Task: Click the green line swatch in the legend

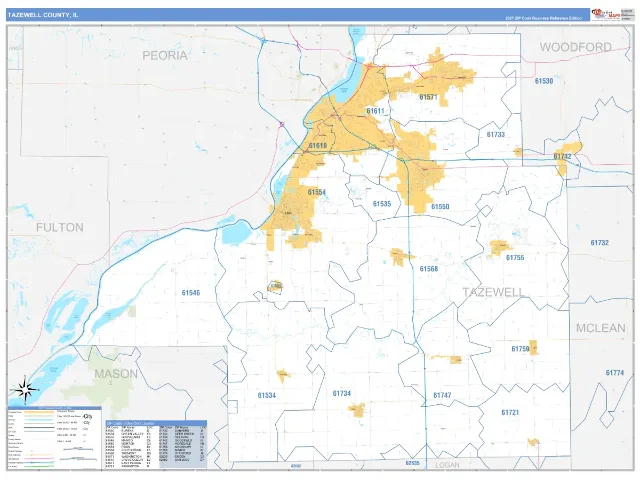Action: [x=39, y=467]
